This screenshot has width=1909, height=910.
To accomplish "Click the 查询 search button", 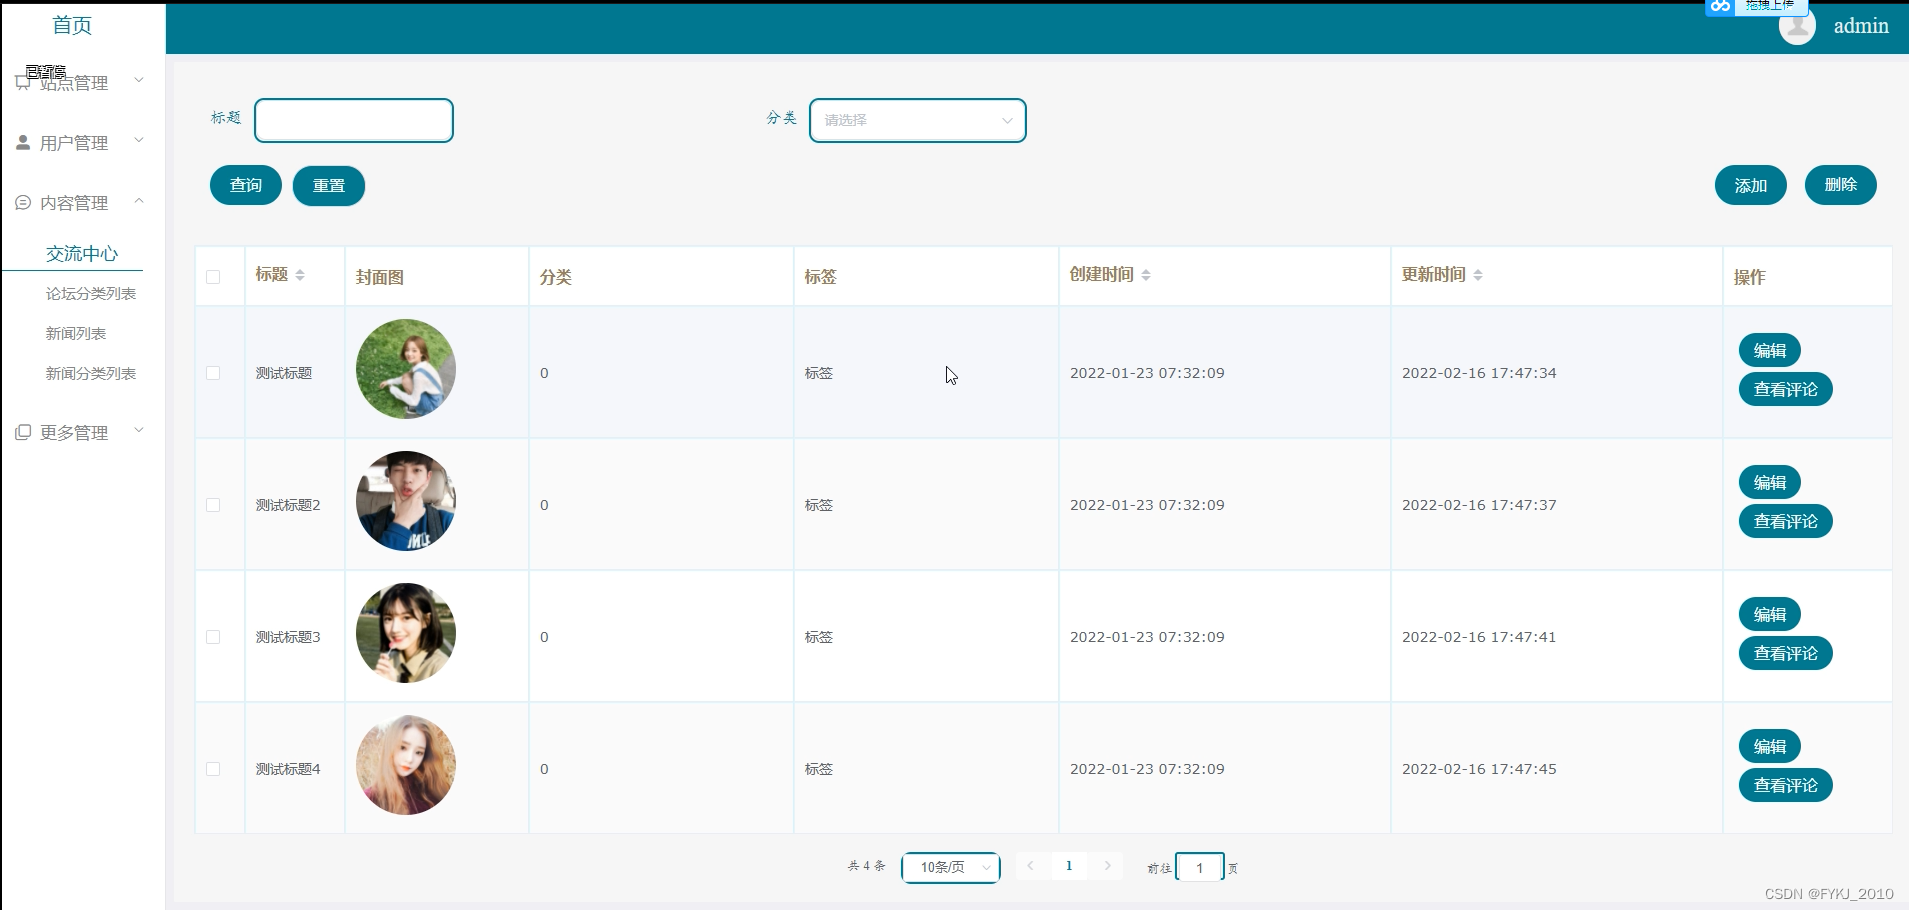I will pyautogui.click(x=246, y=185).
